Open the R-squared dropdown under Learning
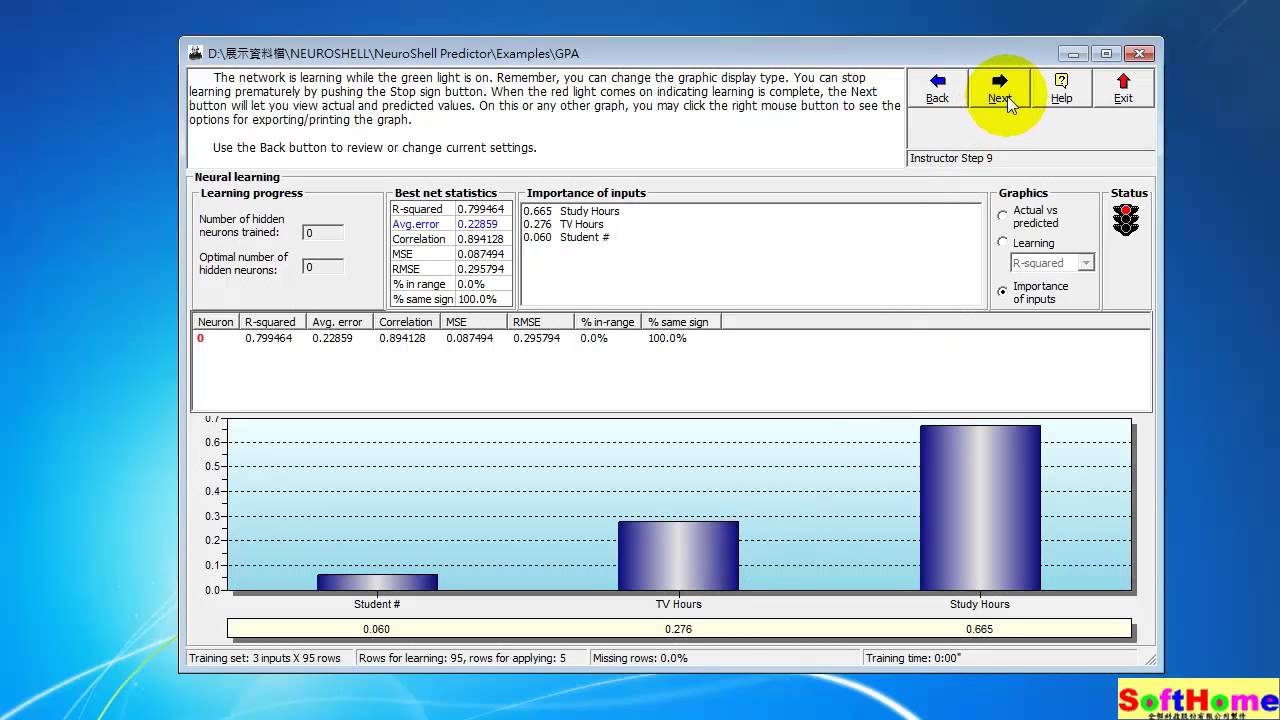This screenshot has height=720, width=1280. pos(1087,263)
